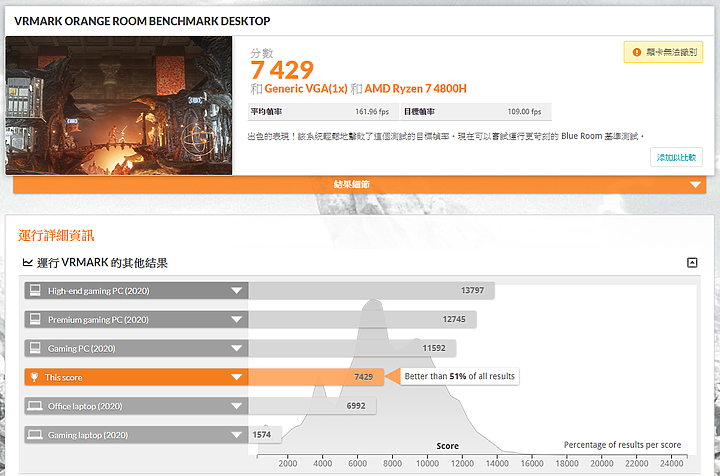Open the Generic VGA(1x) link

coord(306,89)
